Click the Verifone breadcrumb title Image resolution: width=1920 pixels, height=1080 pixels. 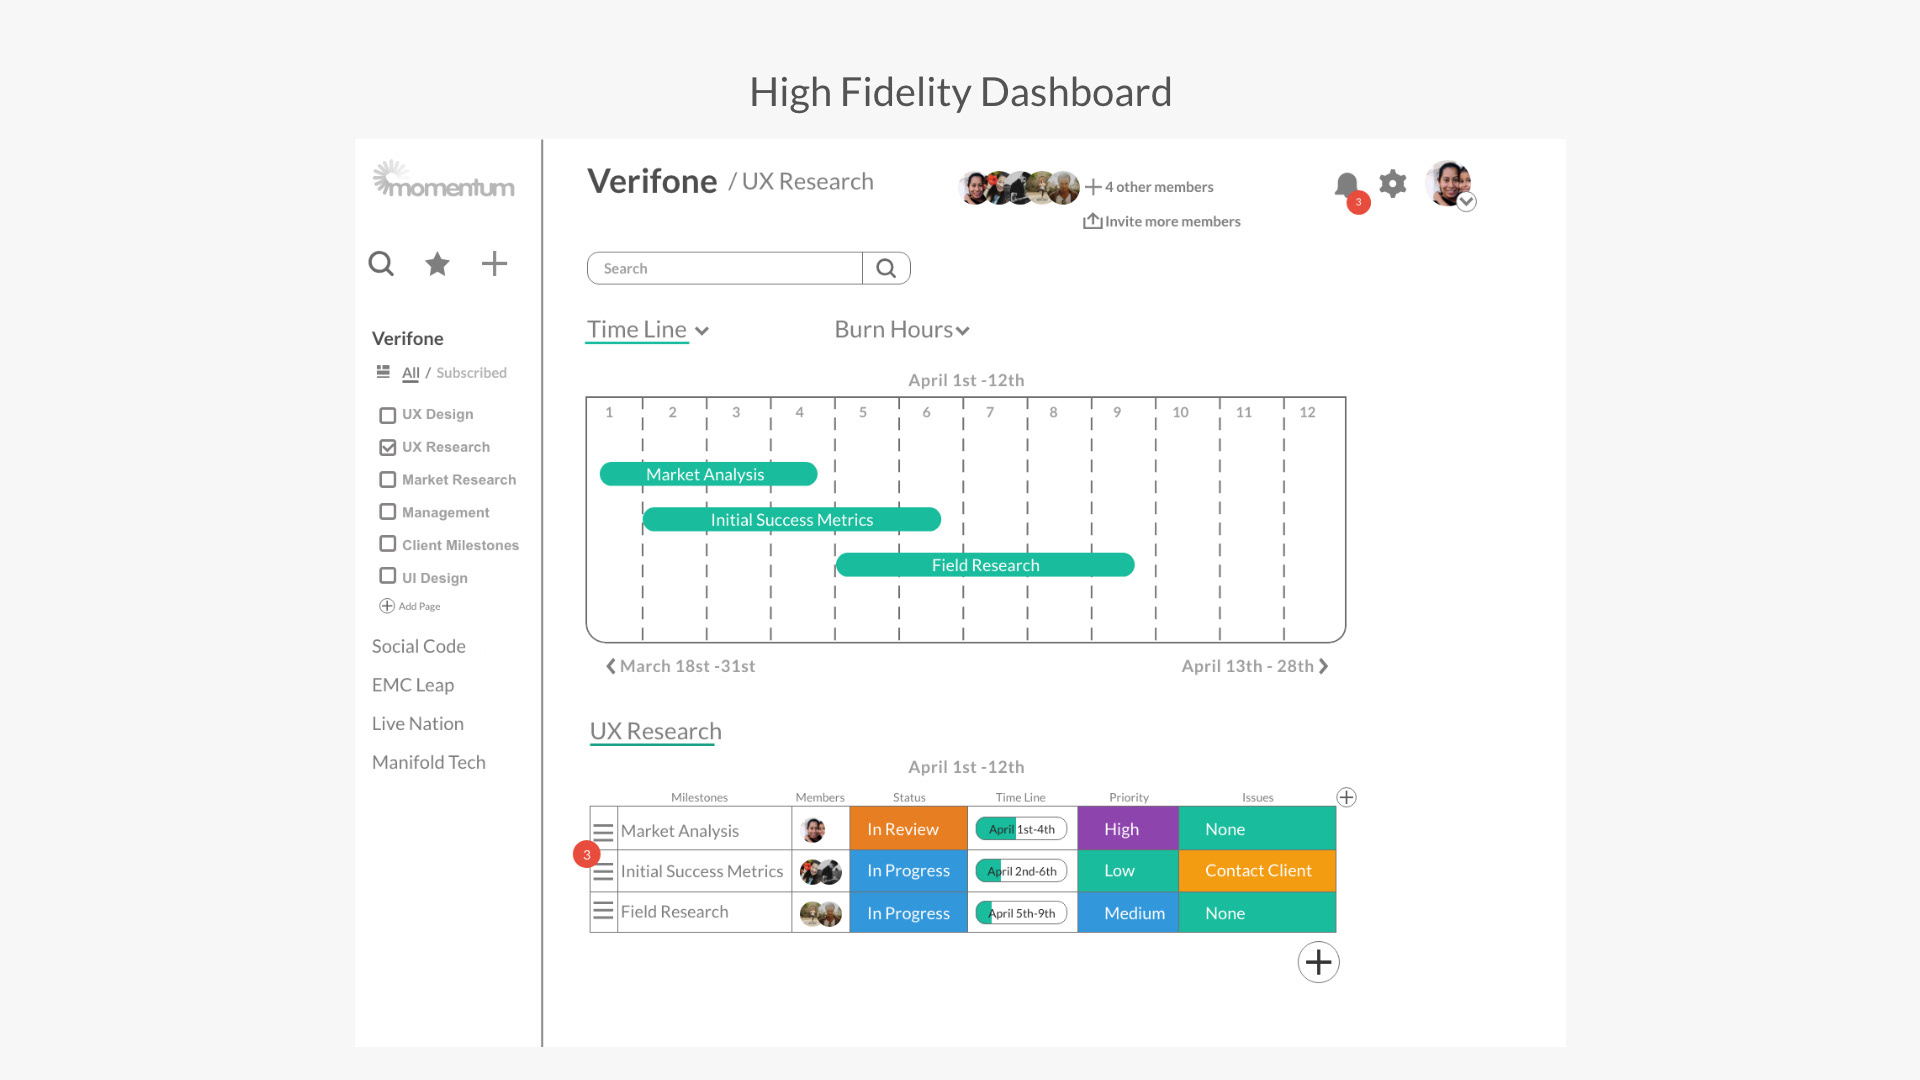click(x=652, y=182)
